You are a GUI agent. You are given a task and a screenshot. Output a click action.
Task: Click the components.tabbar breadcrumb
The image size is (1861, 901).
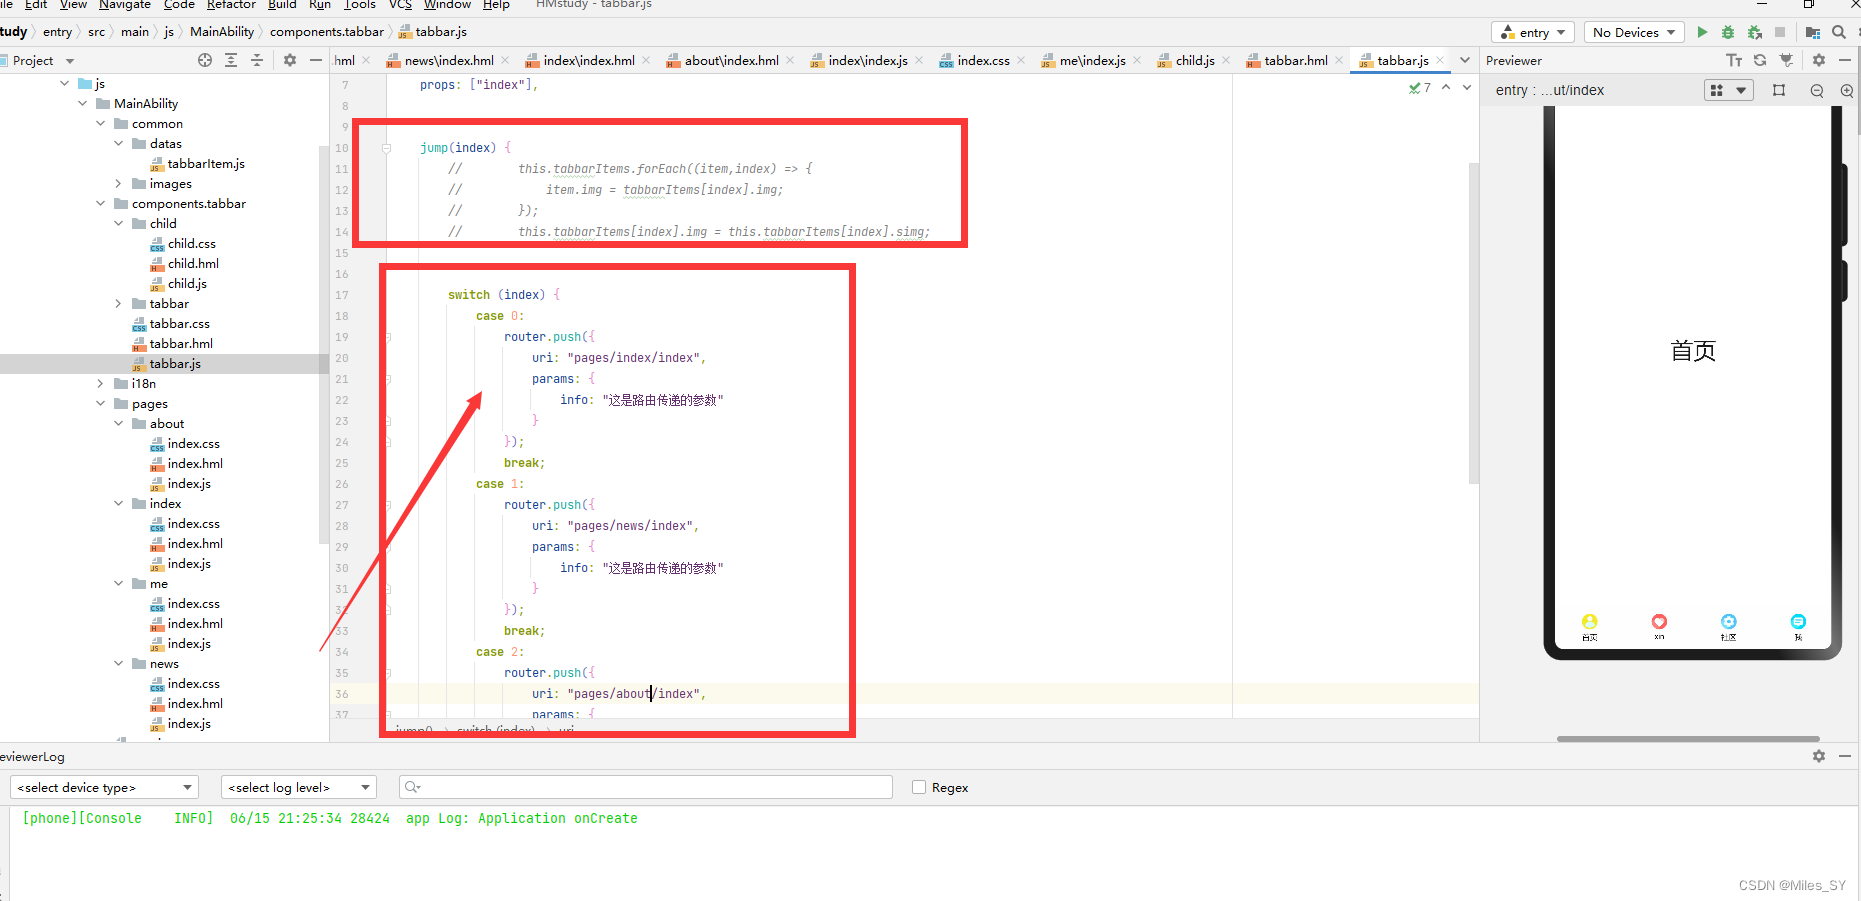point(327,32)
